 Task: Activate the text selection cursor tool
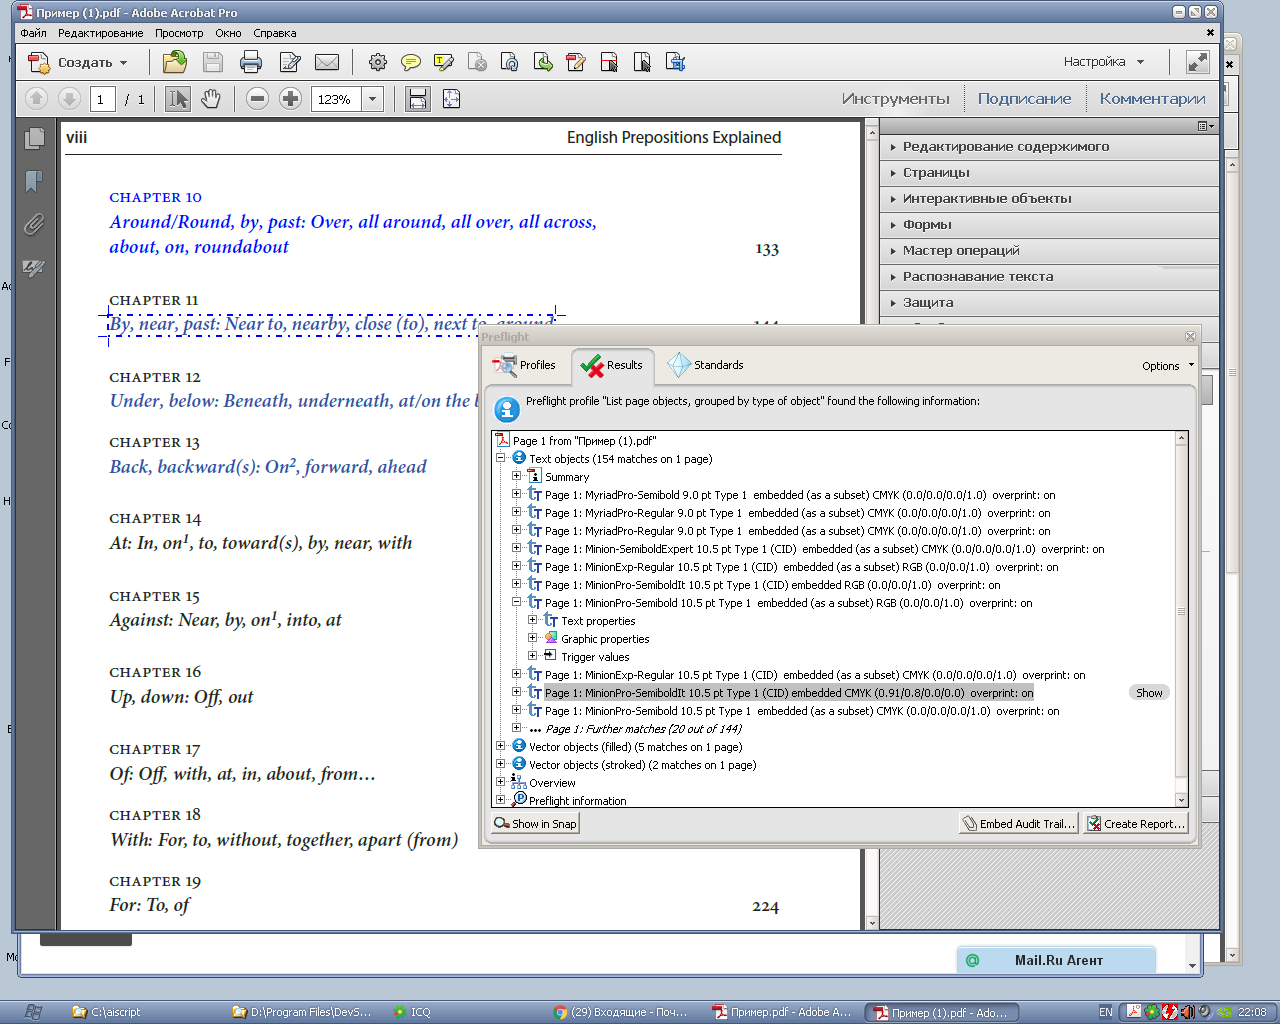[178, 98]
